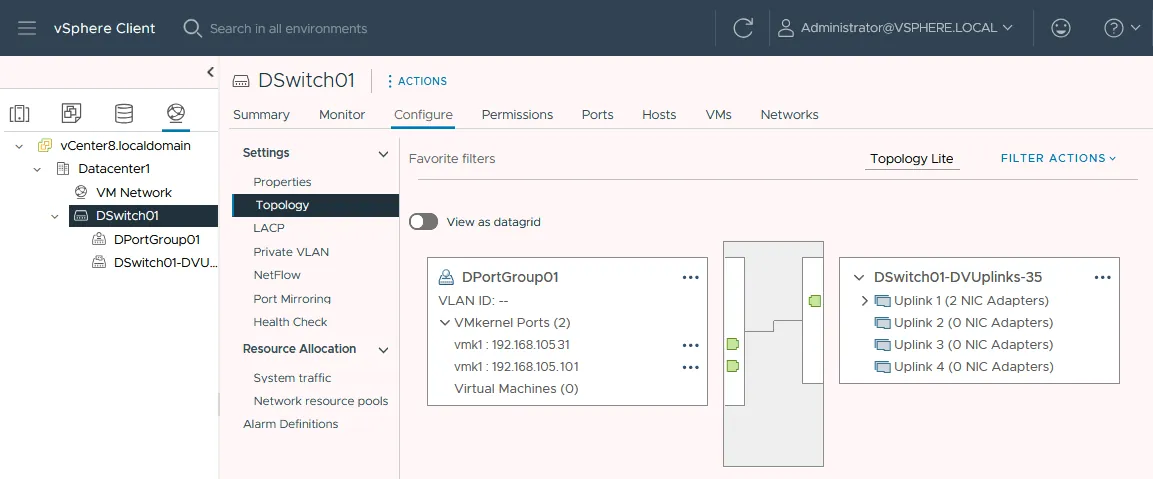Collapse the Settings section
This screenshot has height=479, width=1153.
(383, 154)
